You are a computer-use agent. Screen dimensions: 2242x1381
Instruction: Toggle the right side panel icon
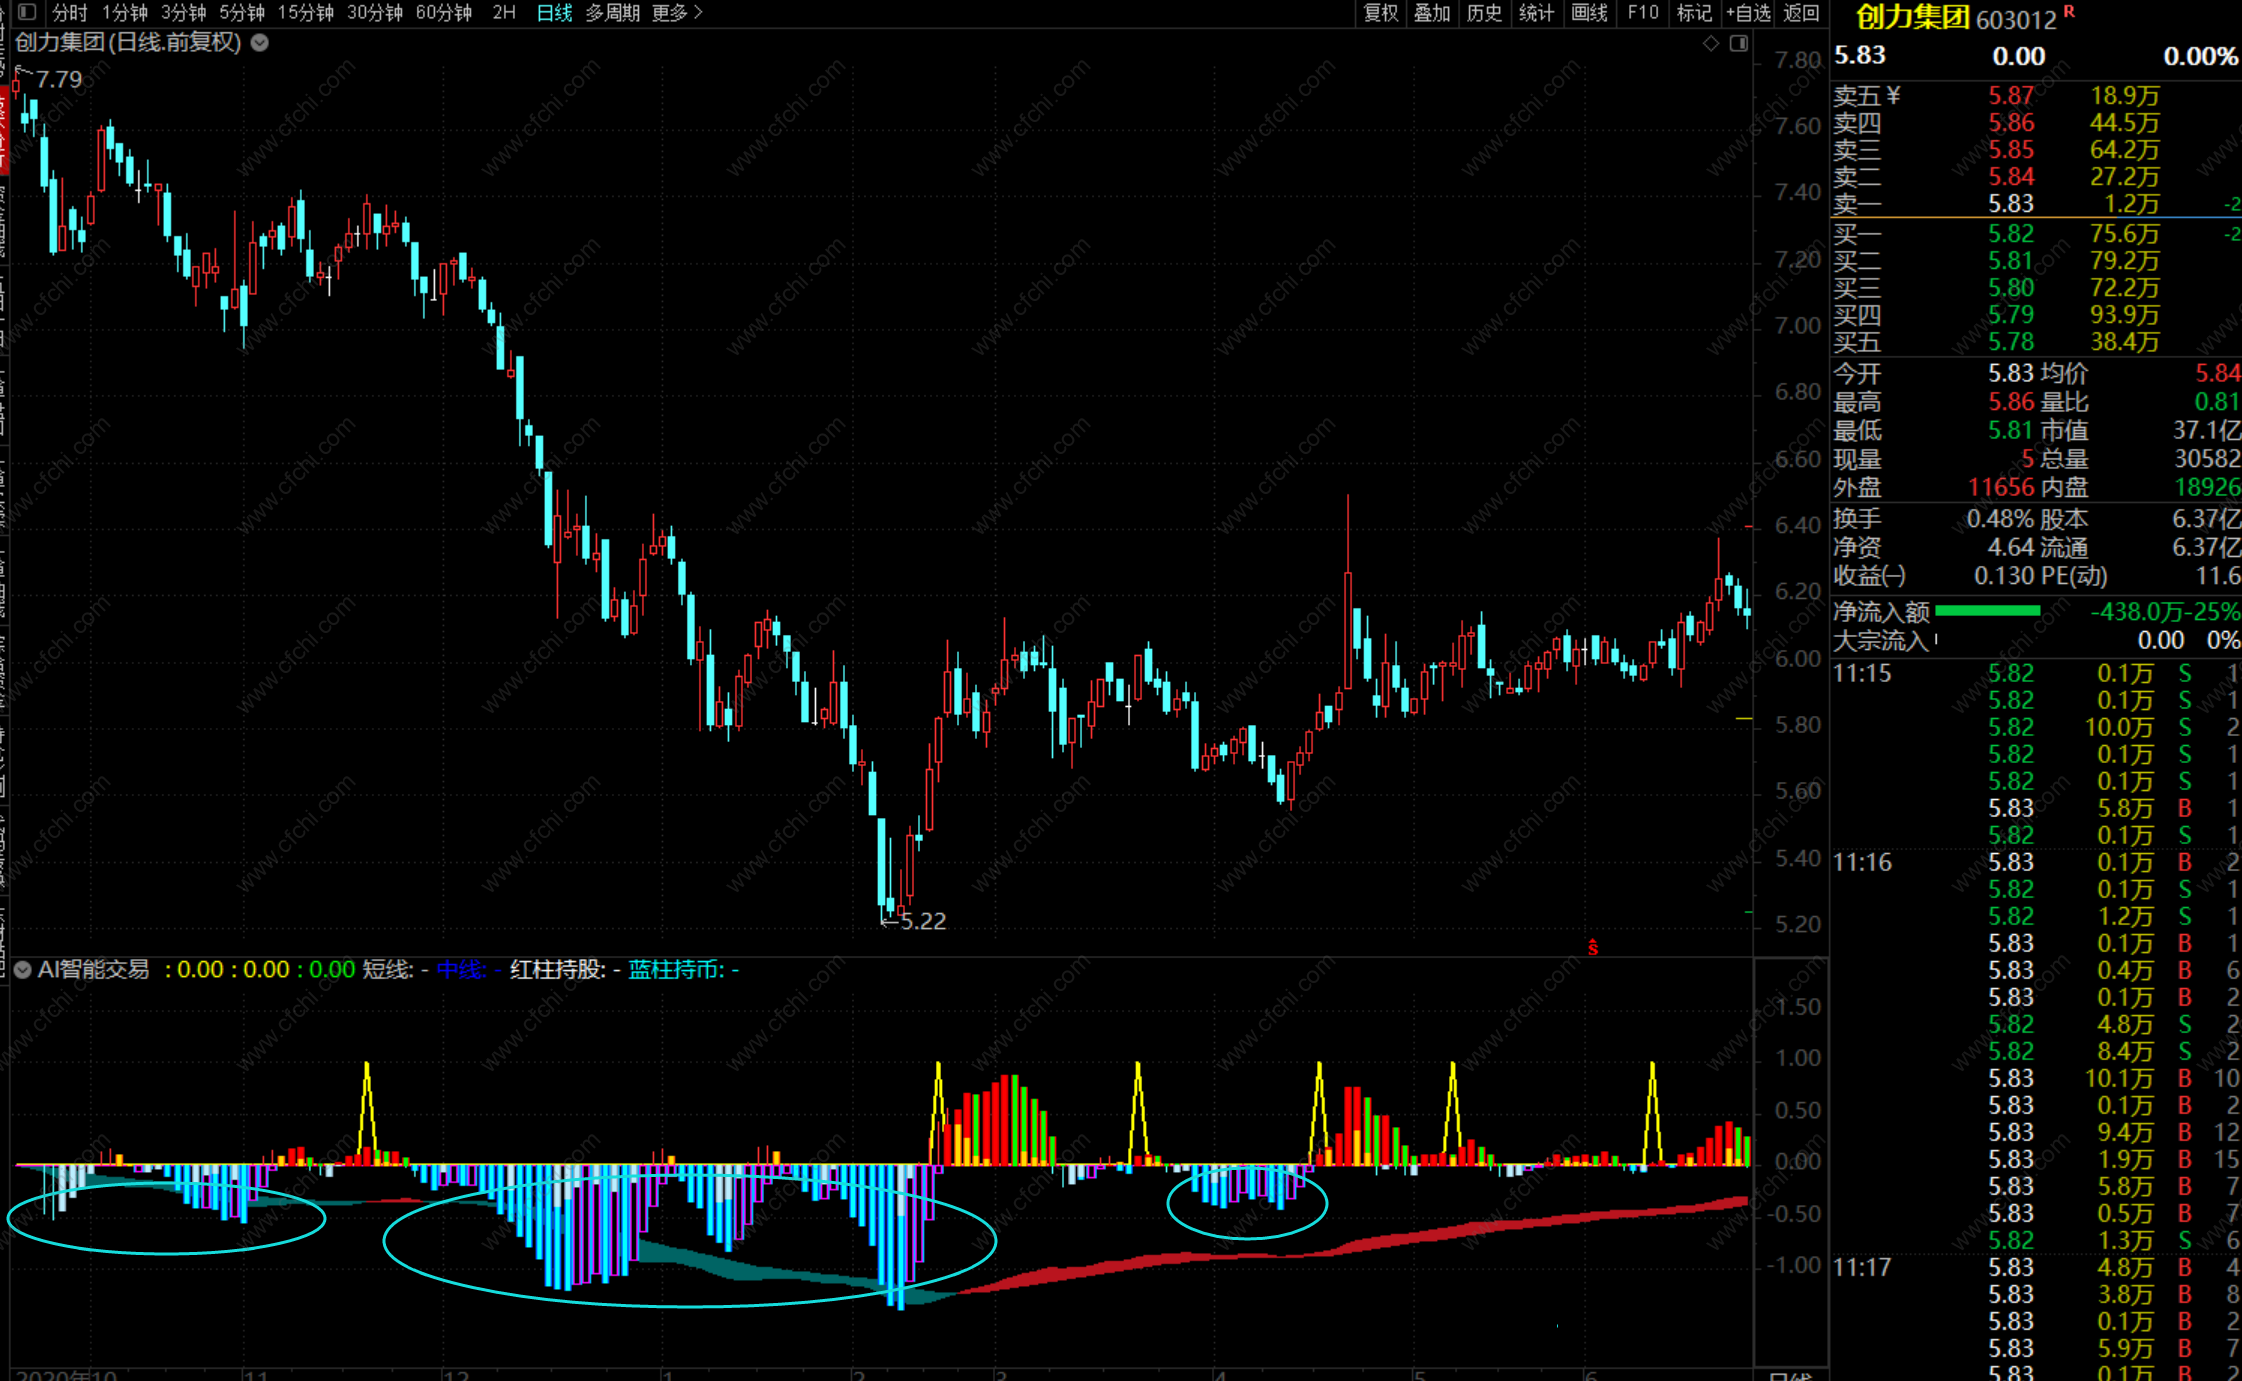pos(1739,43)
